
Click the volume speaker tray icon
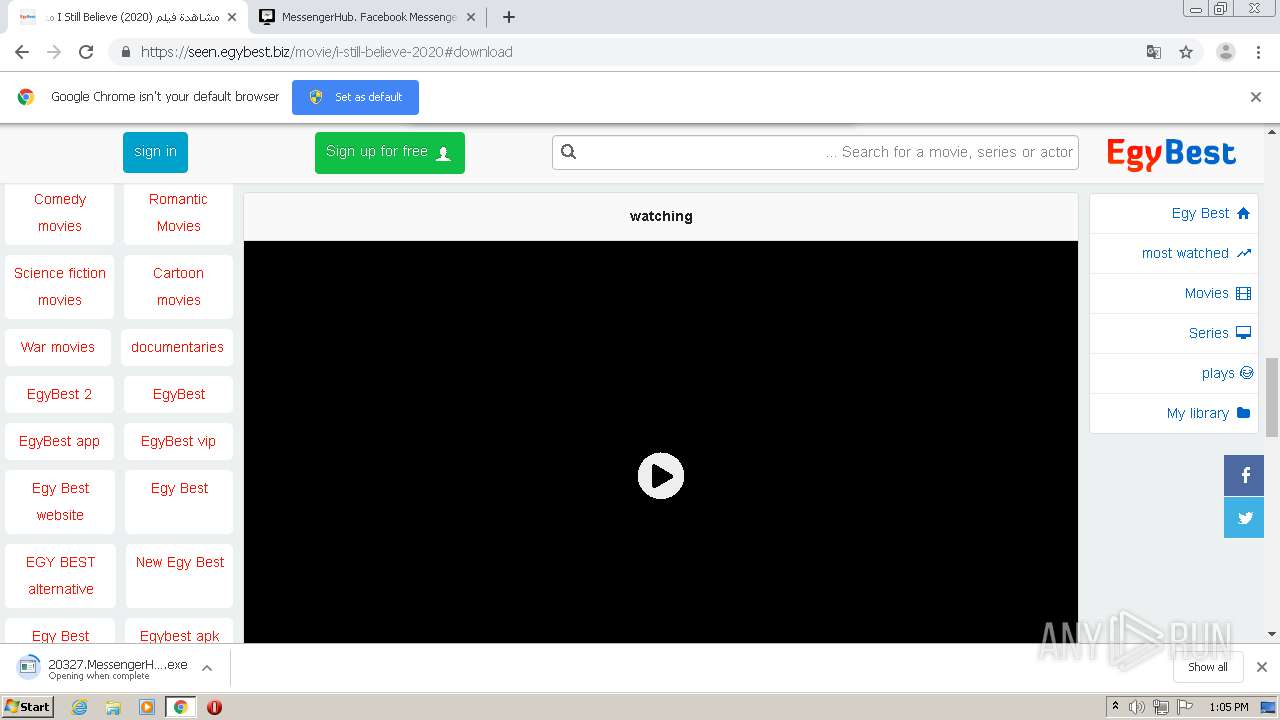[x=1137, y=707]
